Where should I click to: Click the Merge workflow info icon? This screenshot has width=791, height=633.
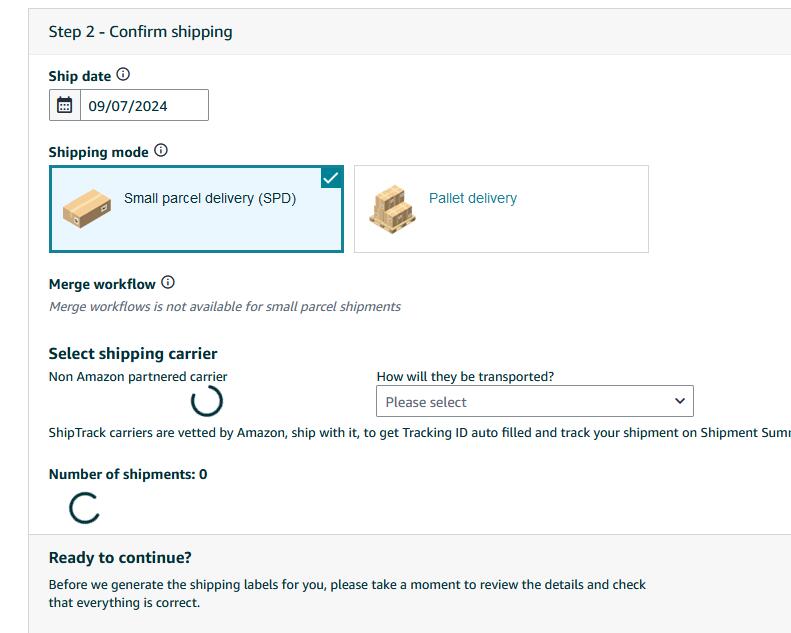(168, 283)
